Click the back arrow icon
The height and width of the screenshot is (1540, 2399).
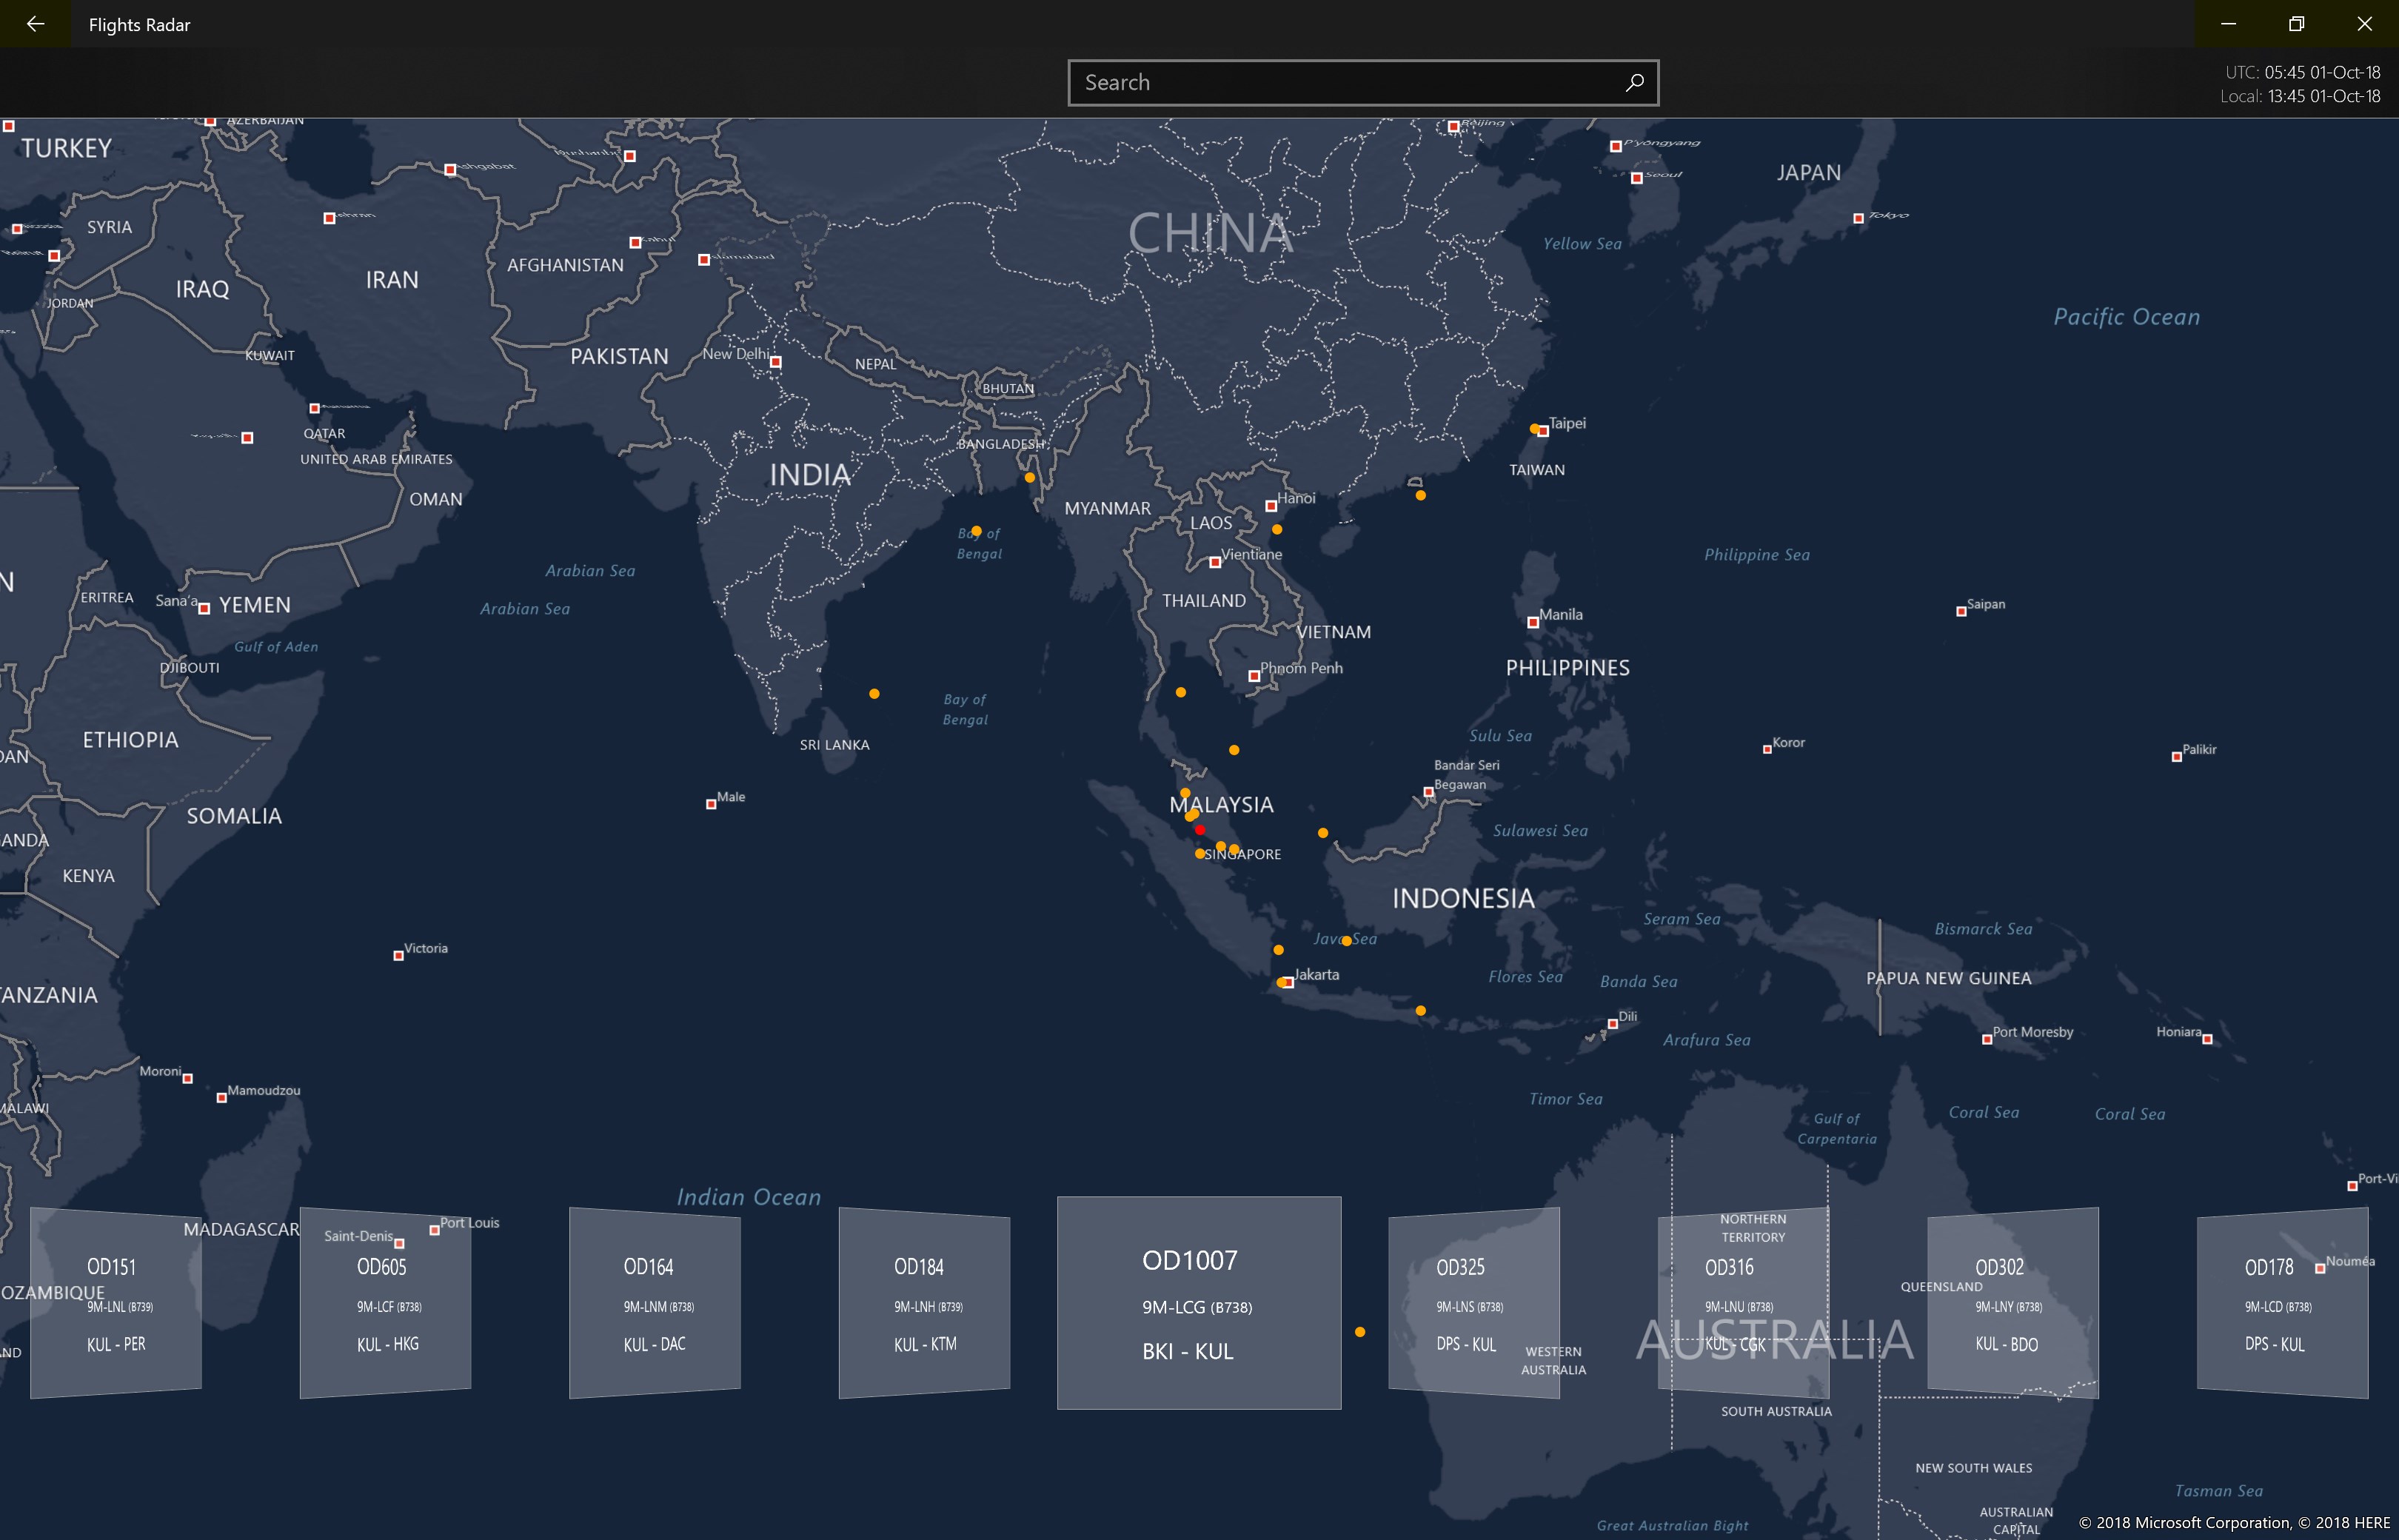35,24
